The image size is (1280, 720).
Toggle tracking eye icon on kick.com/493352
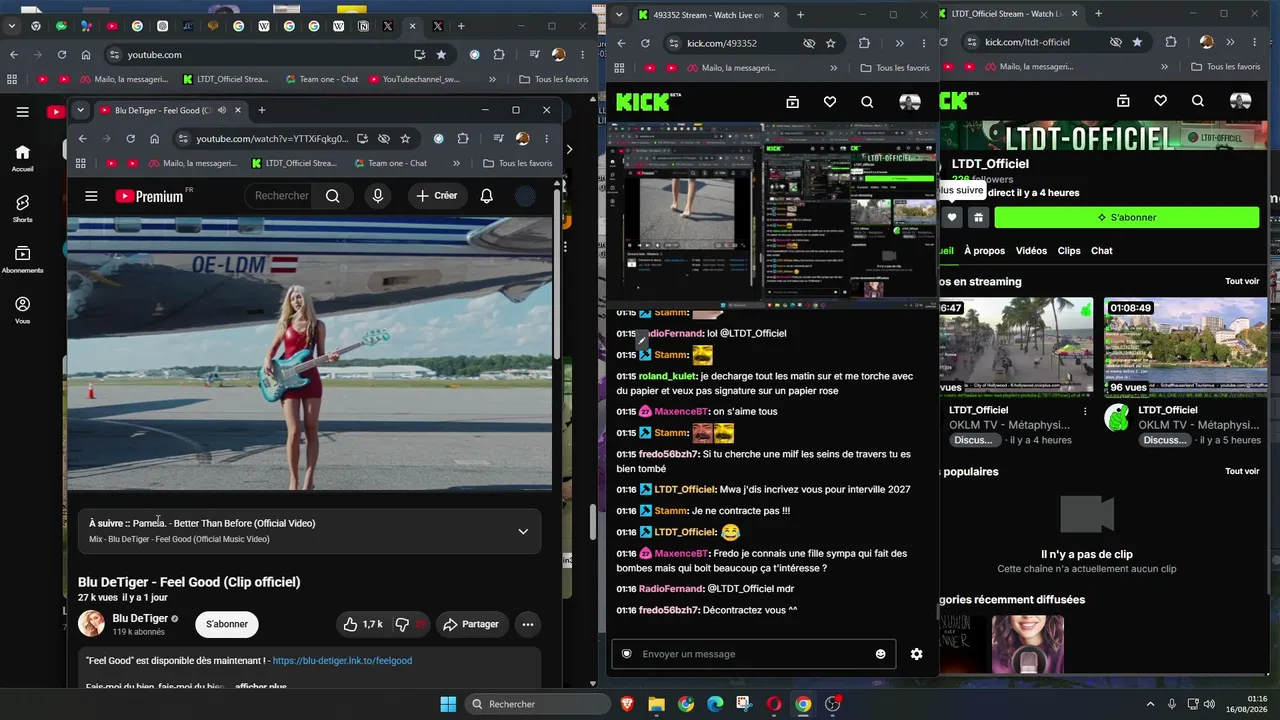click(x=809, y=43)
